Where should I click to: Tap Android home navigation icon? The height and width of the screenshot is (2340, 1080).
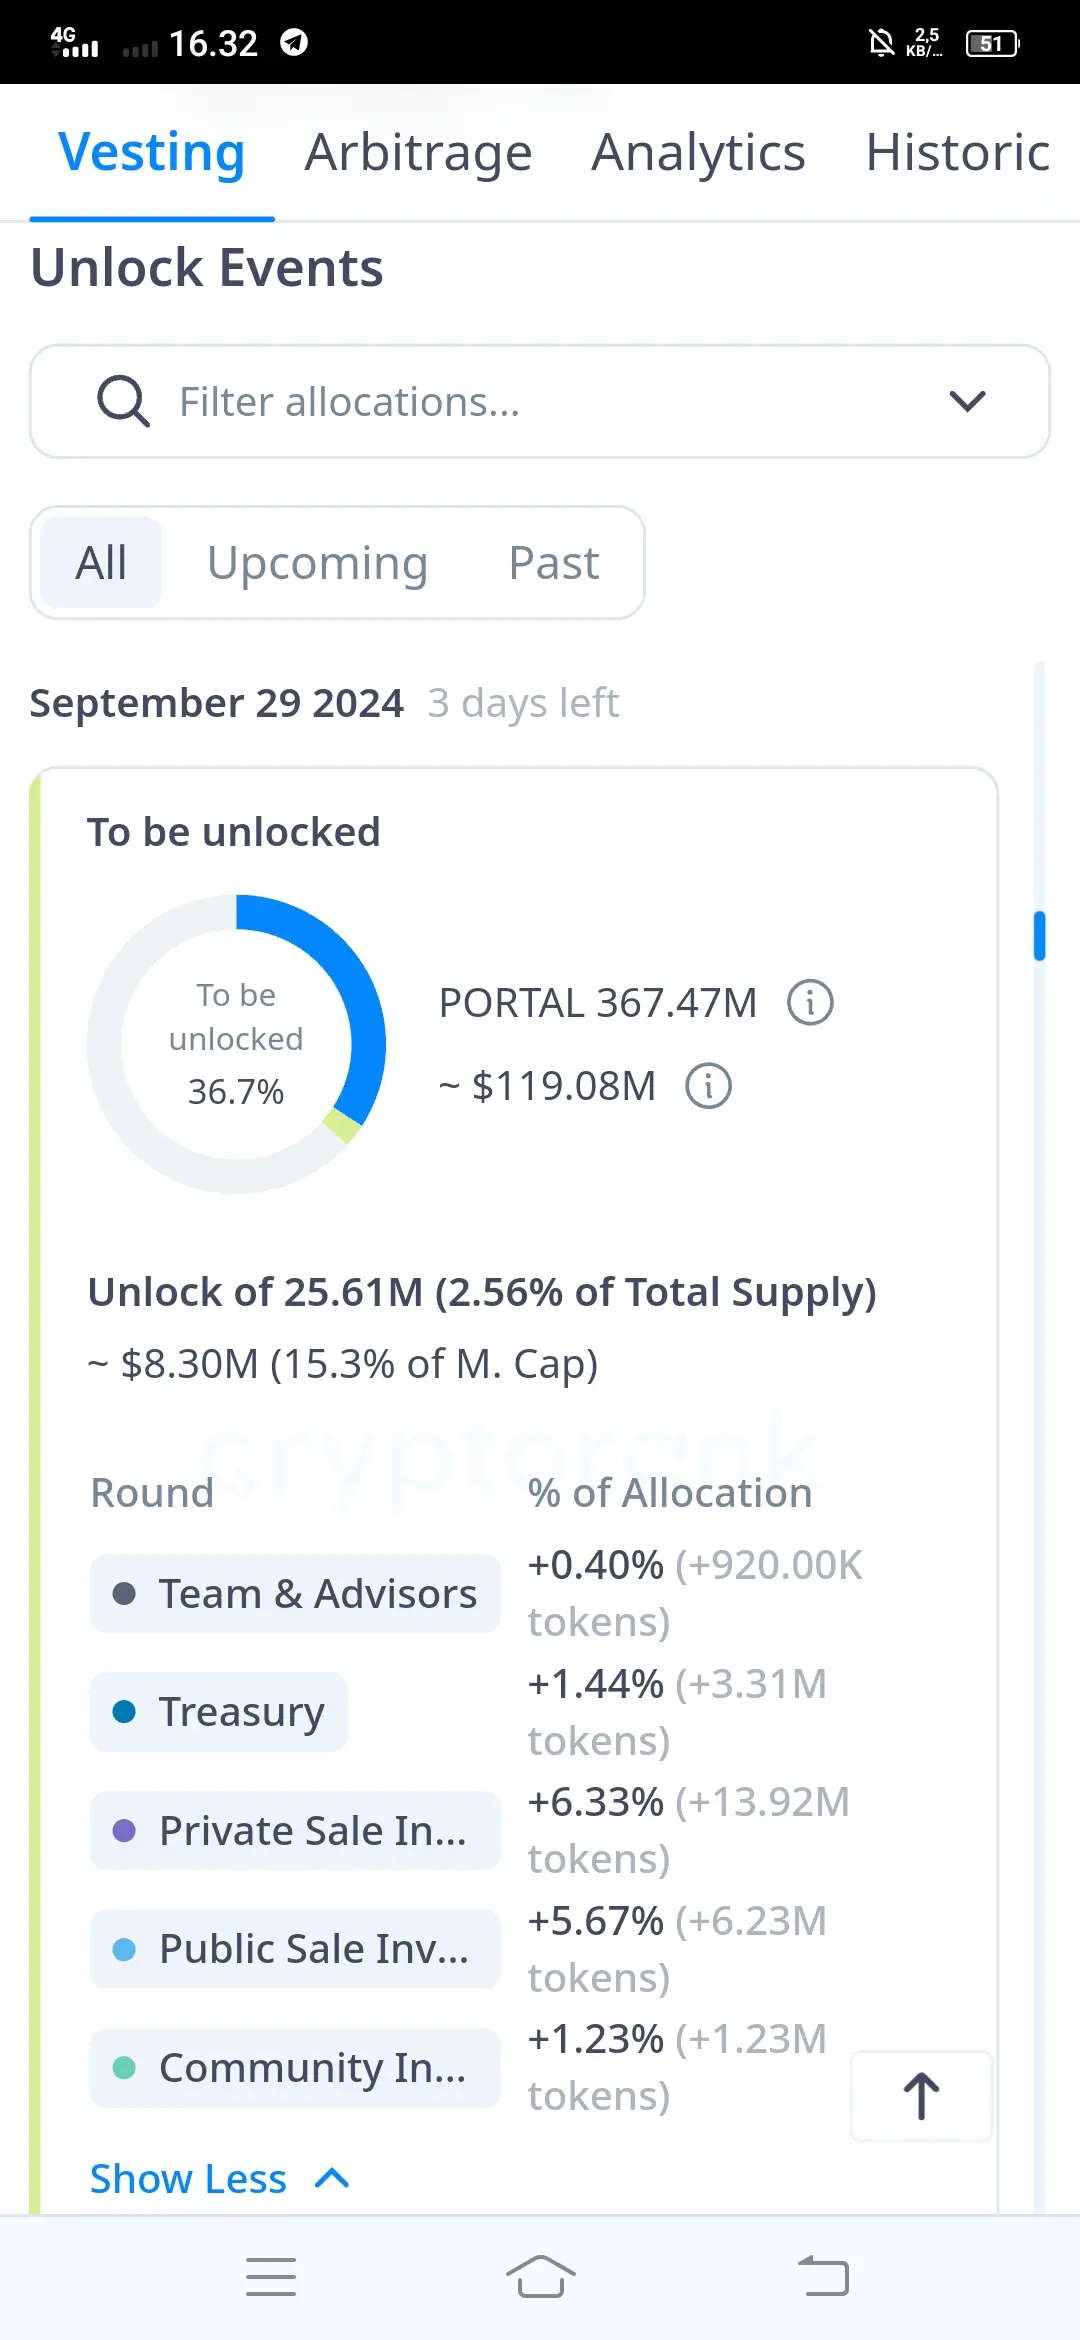tap(540, 2277)
